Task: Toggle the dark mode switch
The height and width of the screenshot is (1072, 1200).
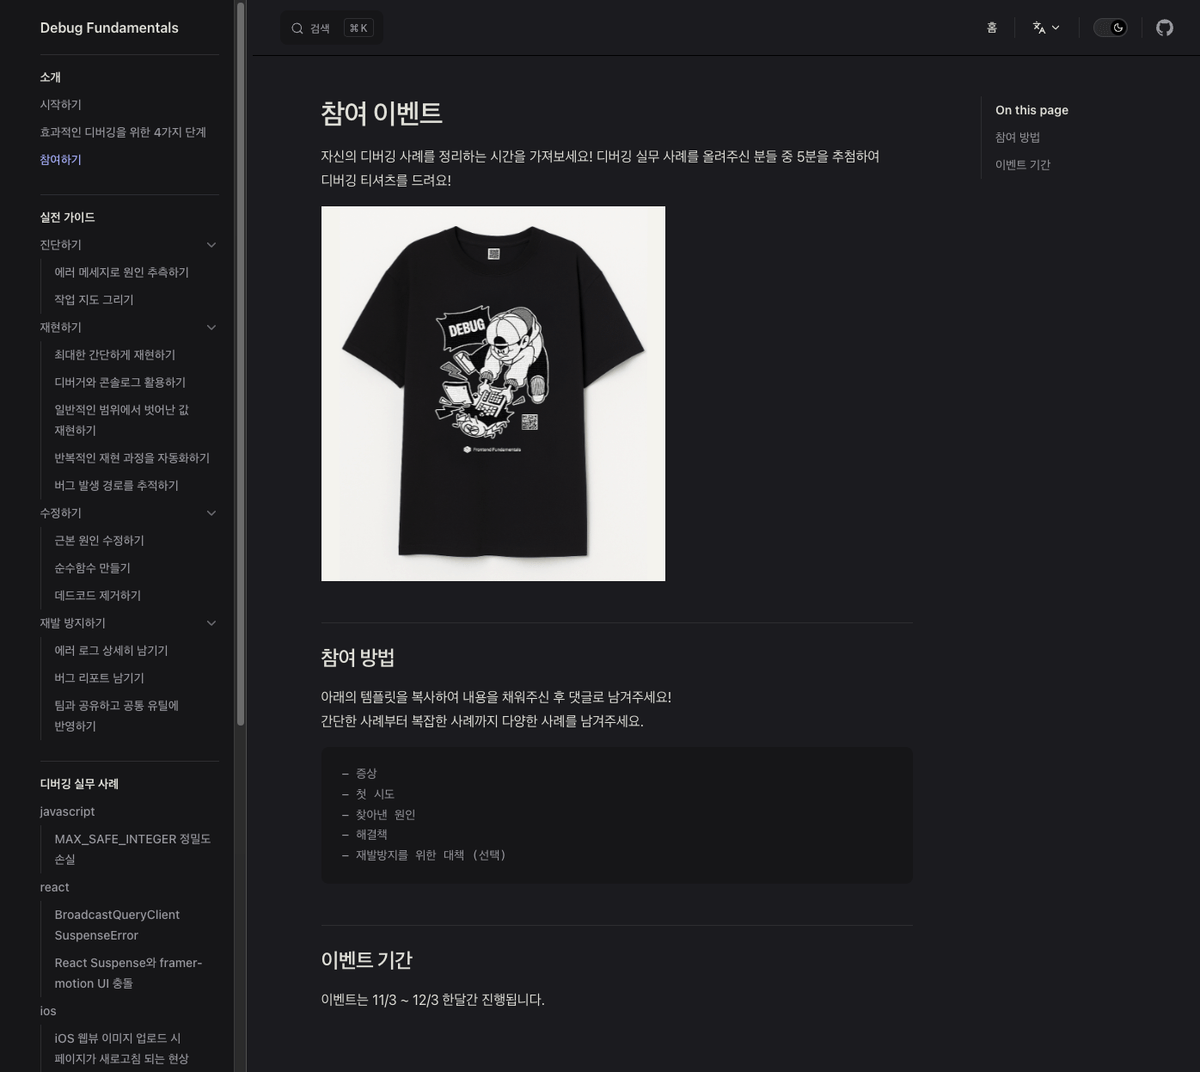Action: tap(1110, 28)
